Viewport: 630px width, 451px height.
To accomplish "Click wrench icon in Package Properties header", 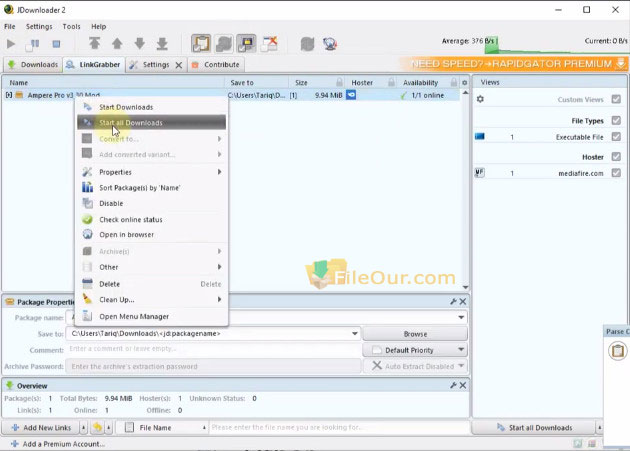I will point(453,301).
